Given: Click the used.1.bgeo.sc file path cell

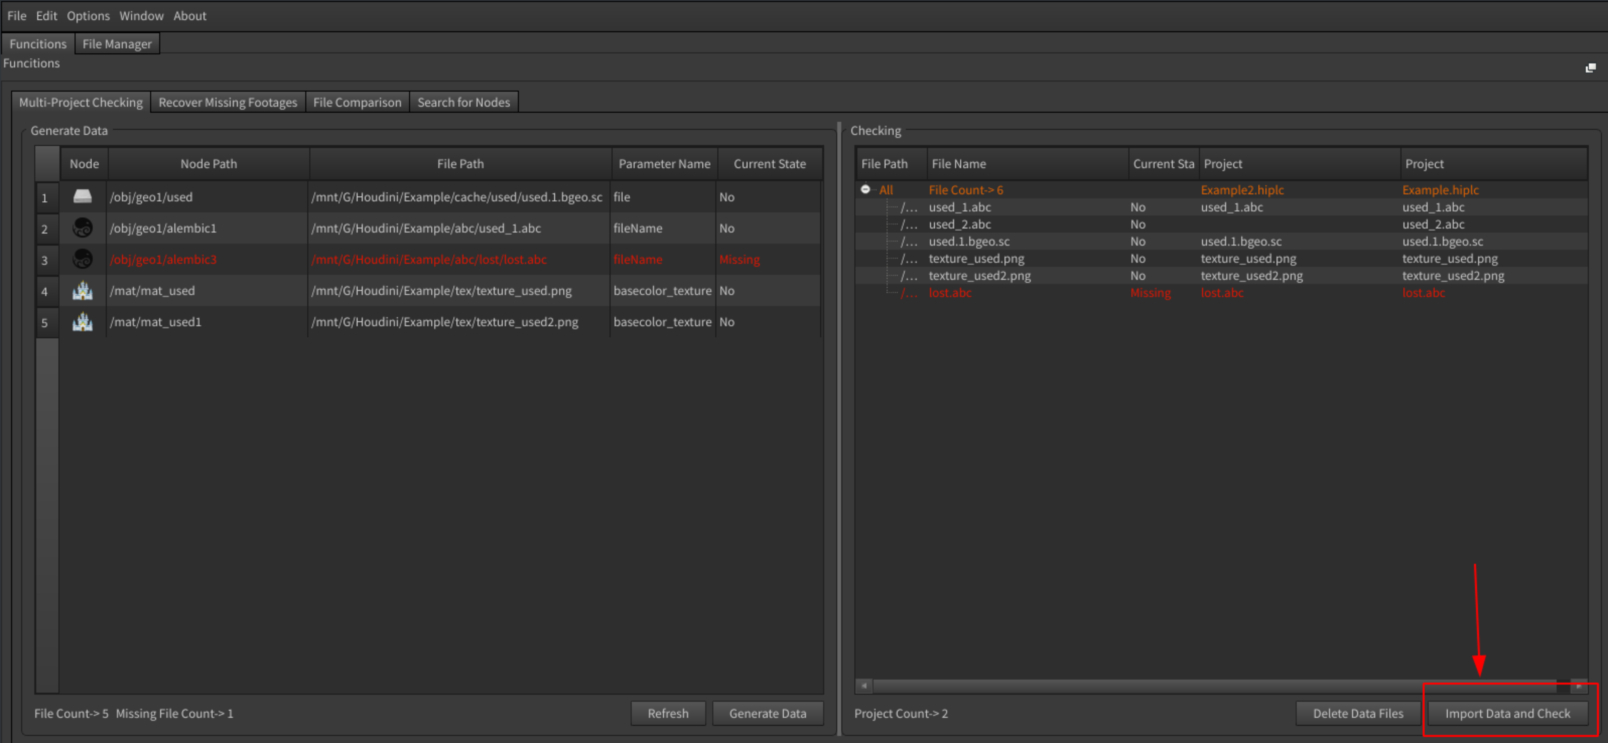Looking at the screenshot, I should (x=459, y=197).
